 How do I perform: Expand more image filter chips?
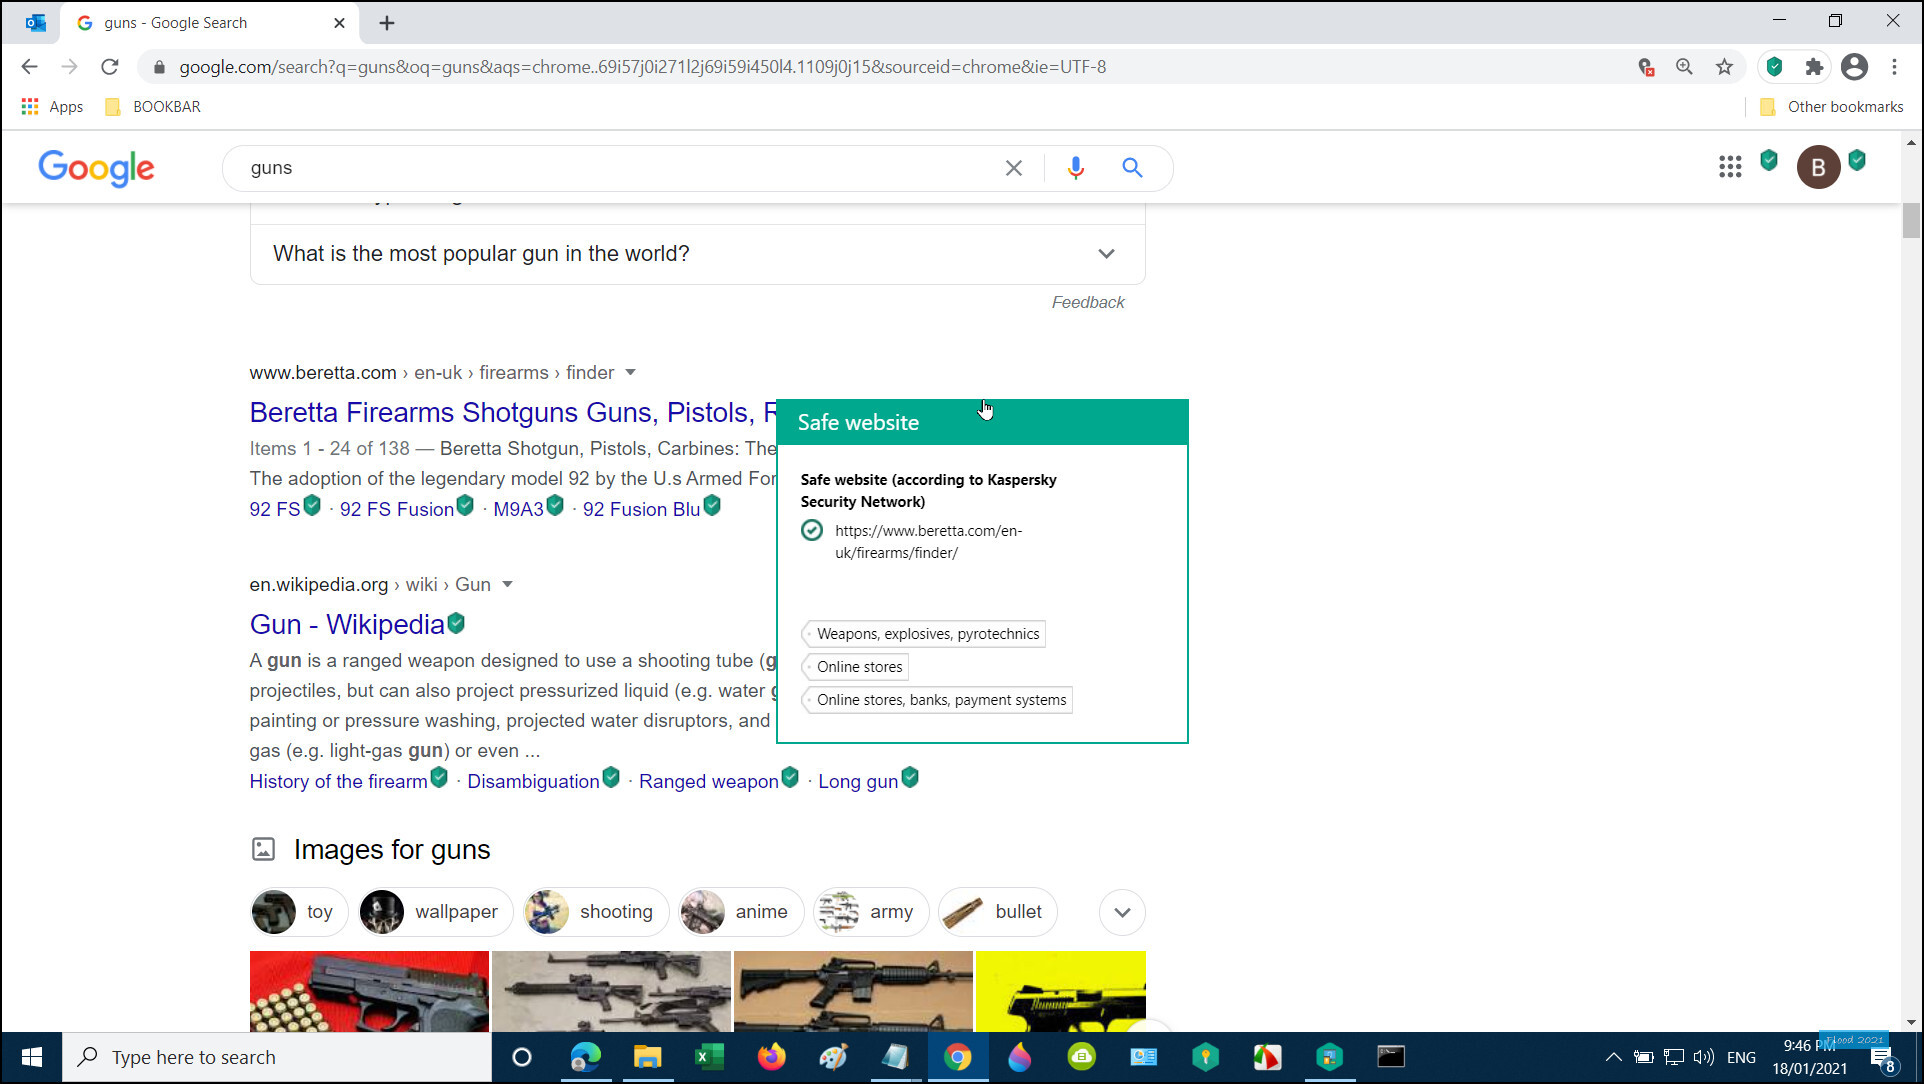click(1121, 912)
